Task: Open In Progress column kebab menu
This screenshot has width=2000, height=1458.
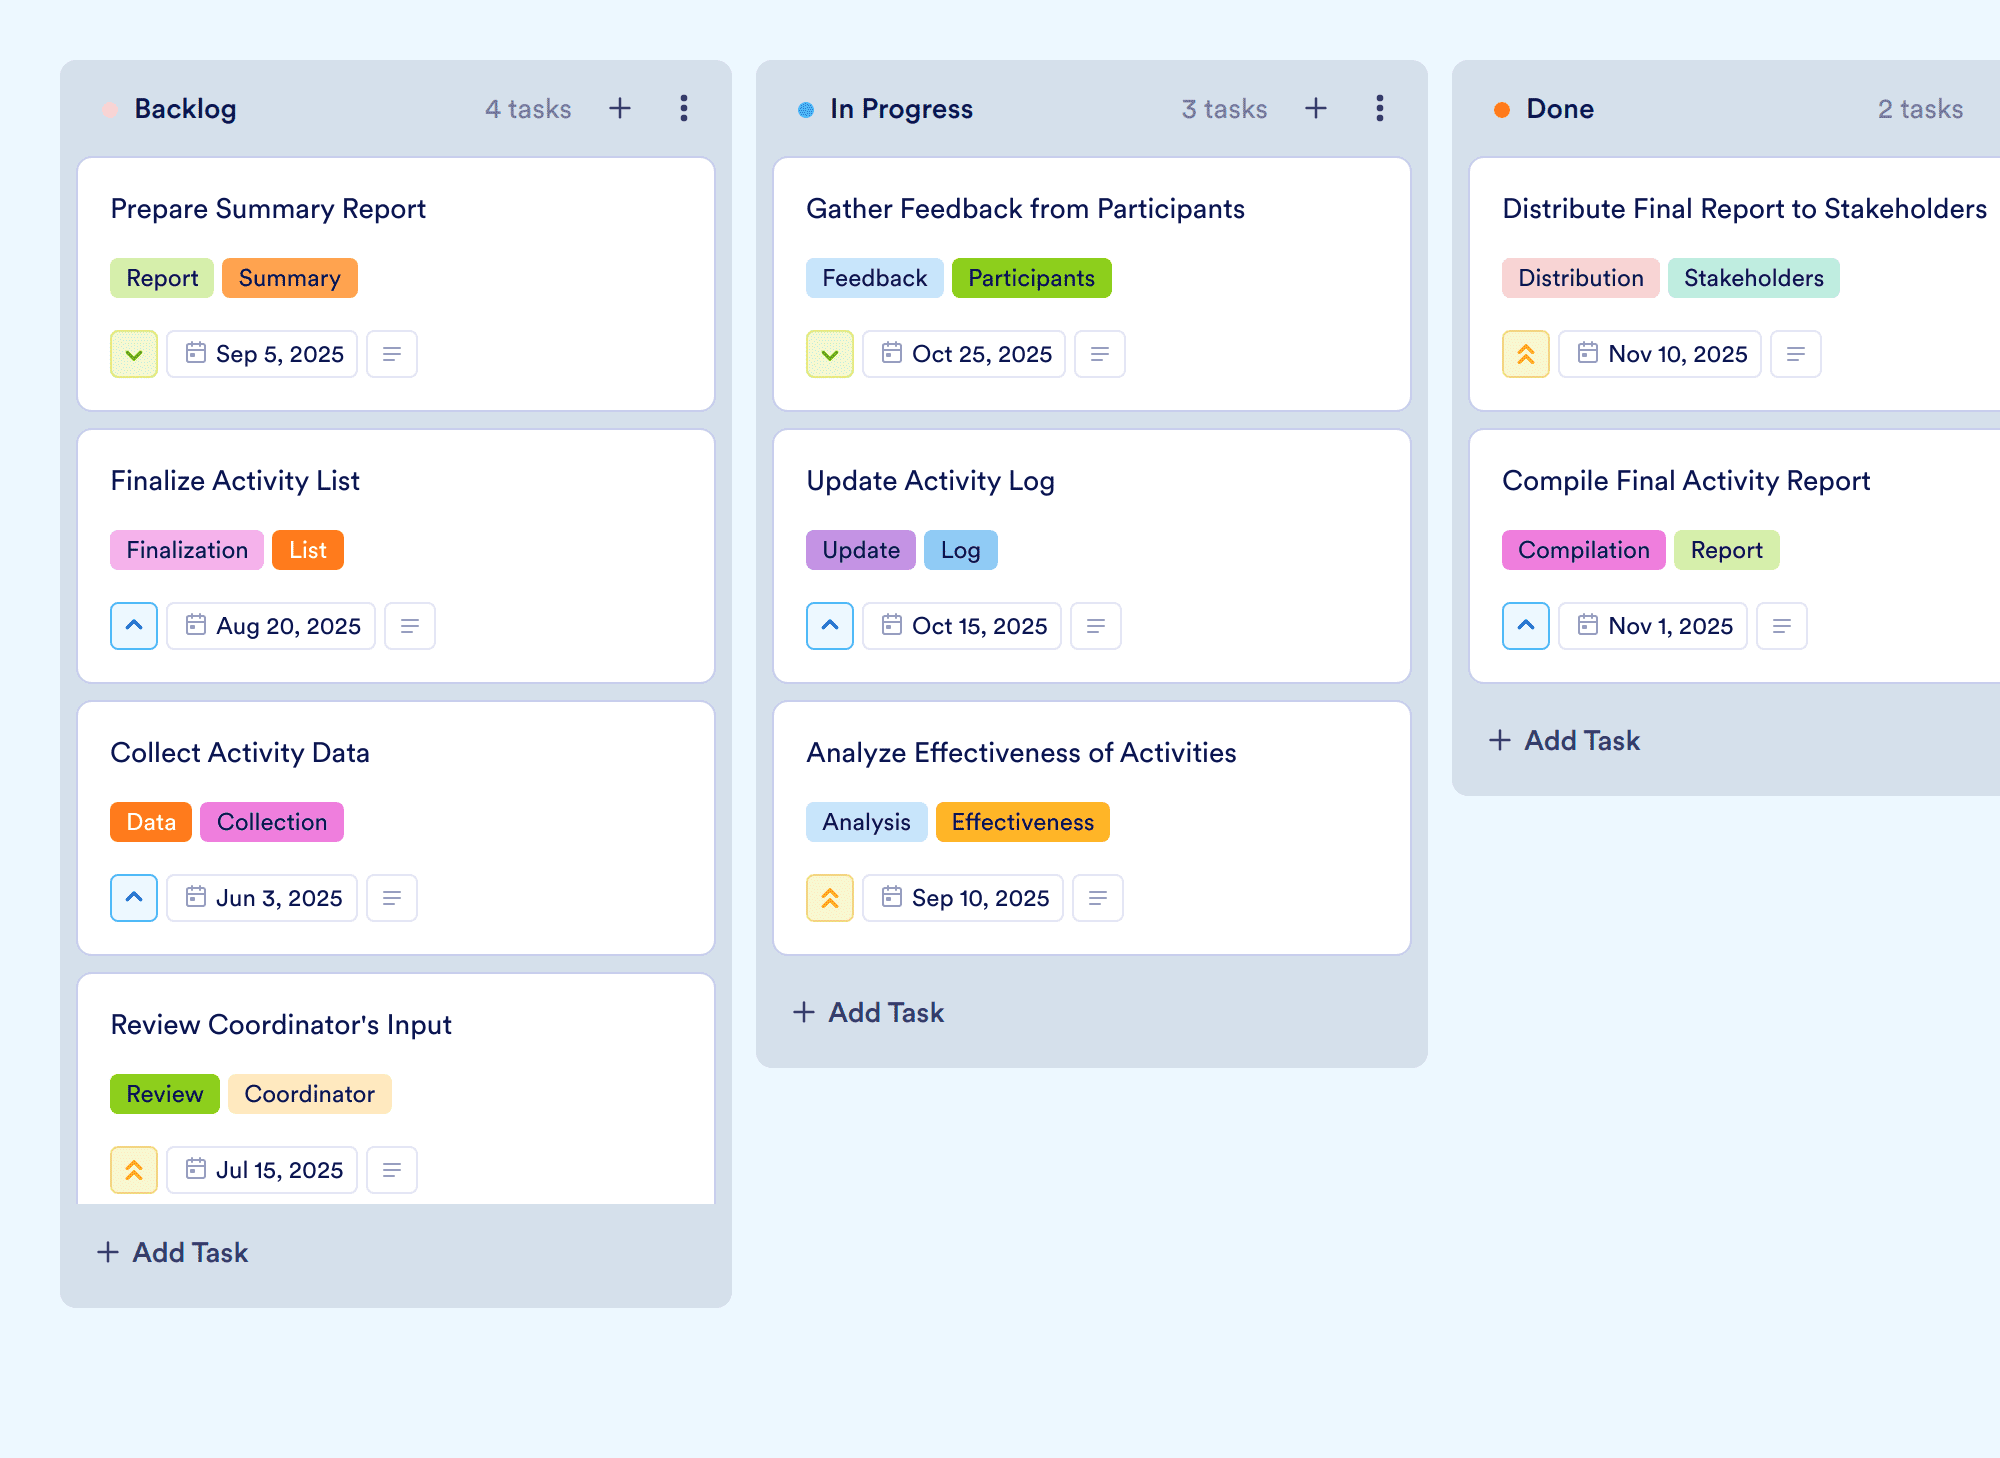Action: pos(1380,108)
